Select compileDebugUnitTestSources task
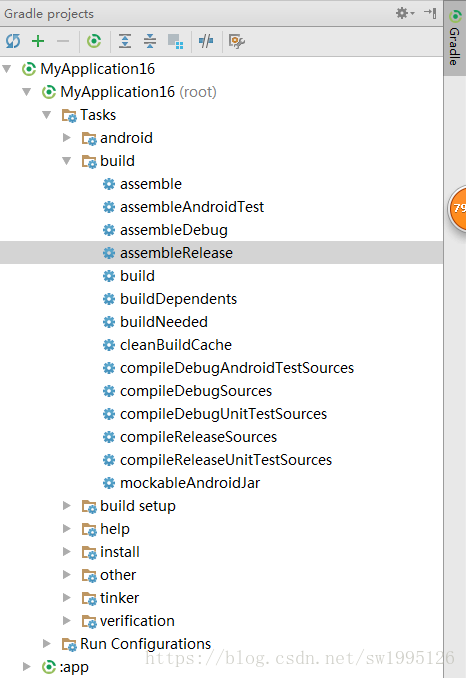This screenshot has height=678, width=466. coord(223,414)
